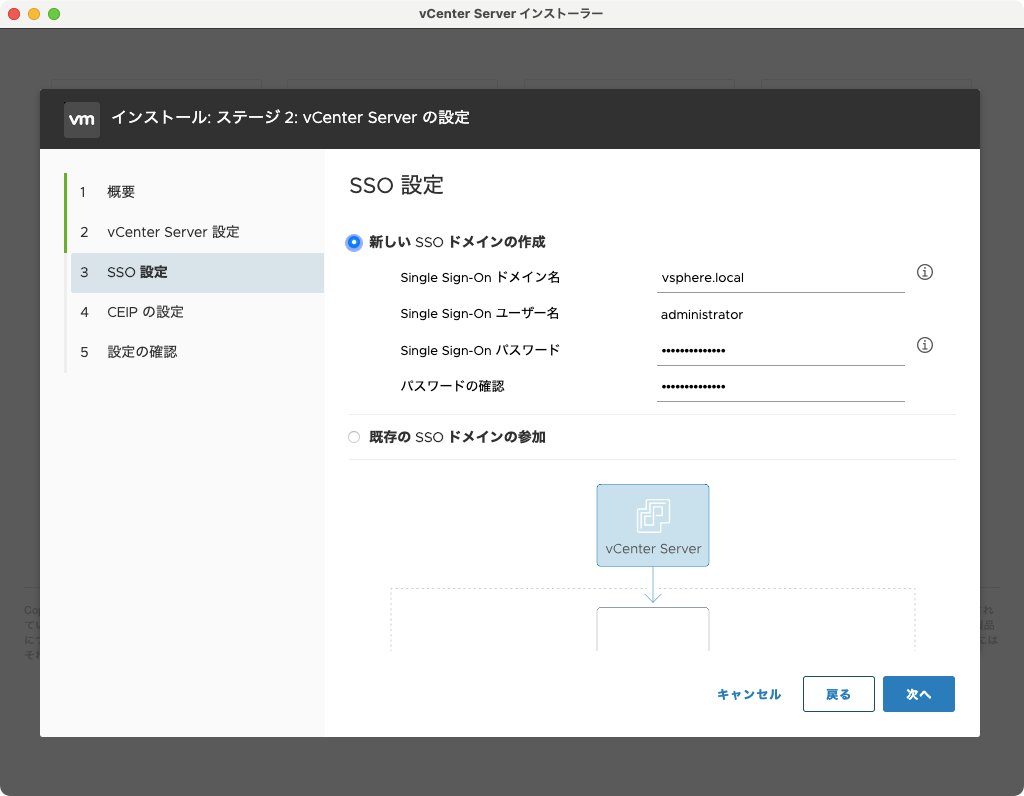Minimize the installer window with yellow button
Image resolution: width=1024 pixels, height=796 pixels.
click(34, 14)
